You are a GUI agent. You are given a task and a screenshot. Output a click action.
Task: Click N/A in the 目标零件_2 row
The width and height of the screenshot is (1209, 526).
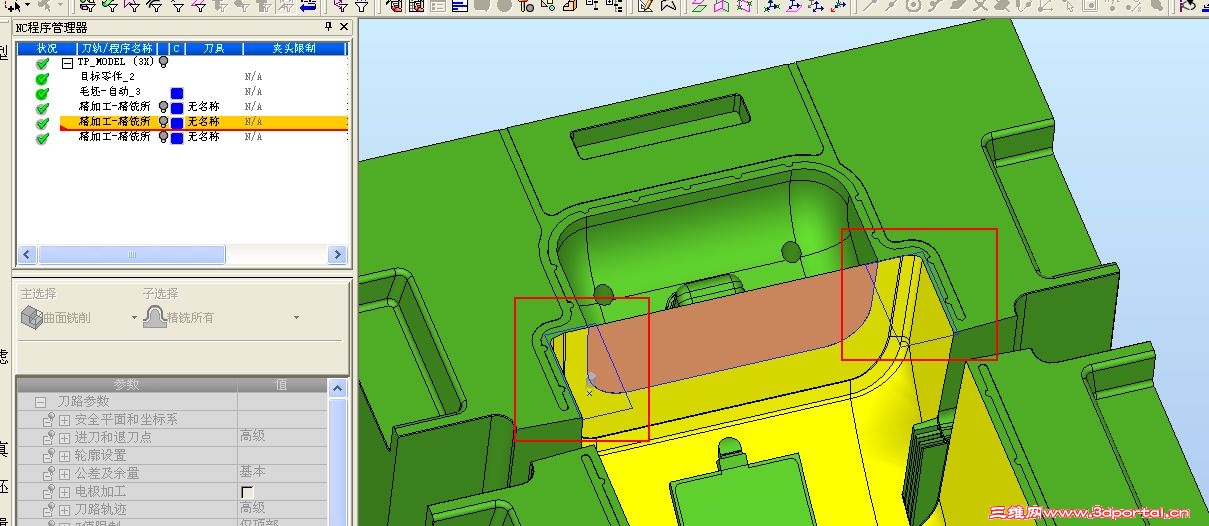(x=253, y=77)
